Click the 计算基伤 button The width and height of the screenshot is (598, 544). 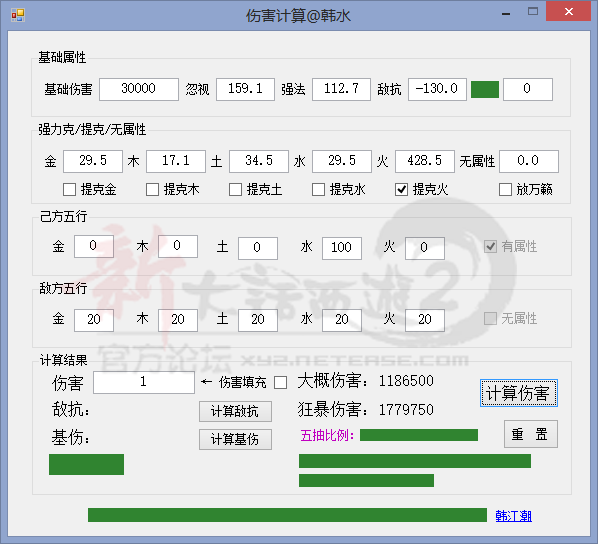pos(235,439)
